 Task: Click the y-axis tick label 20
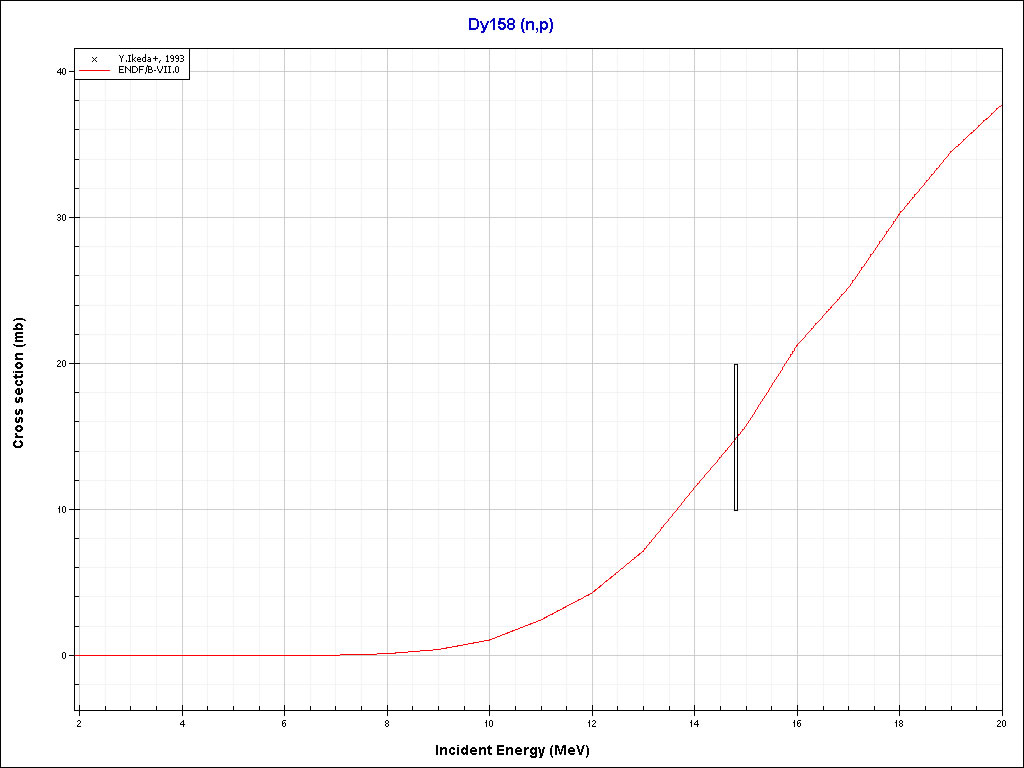point(60,364)
